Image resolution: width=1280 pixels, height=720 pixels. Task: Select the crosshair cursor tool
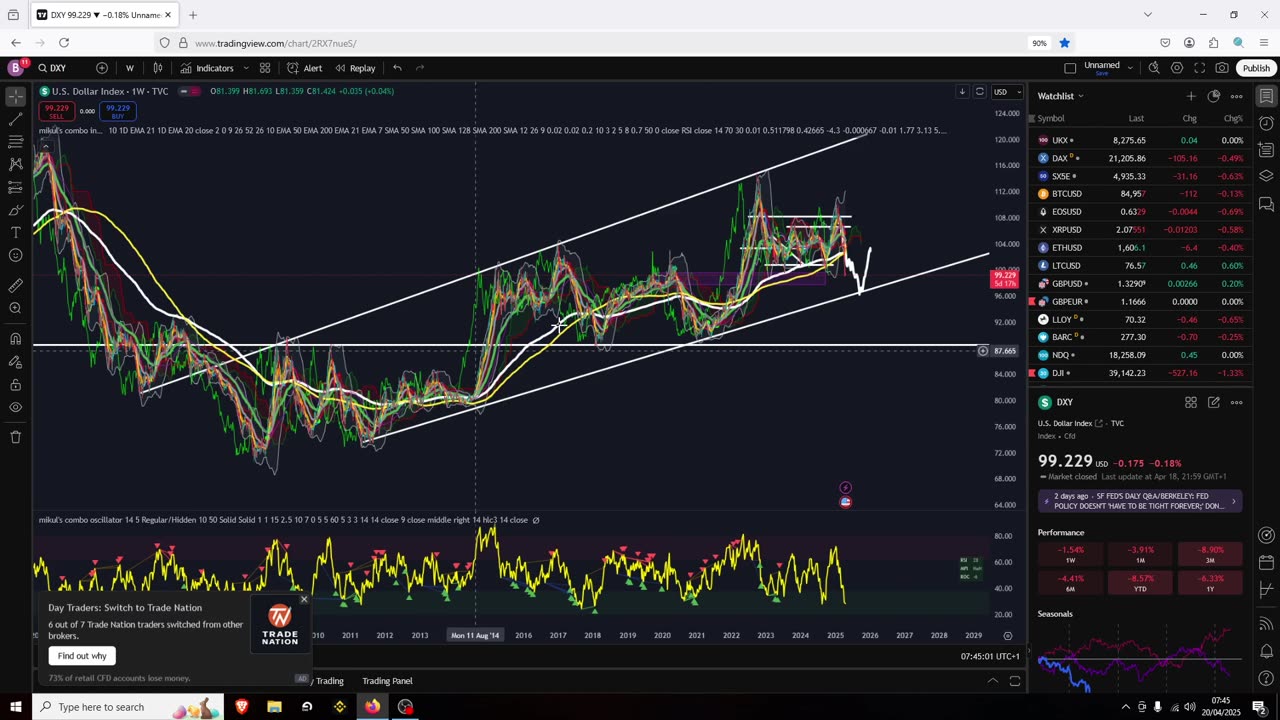[x=15, y=97]
